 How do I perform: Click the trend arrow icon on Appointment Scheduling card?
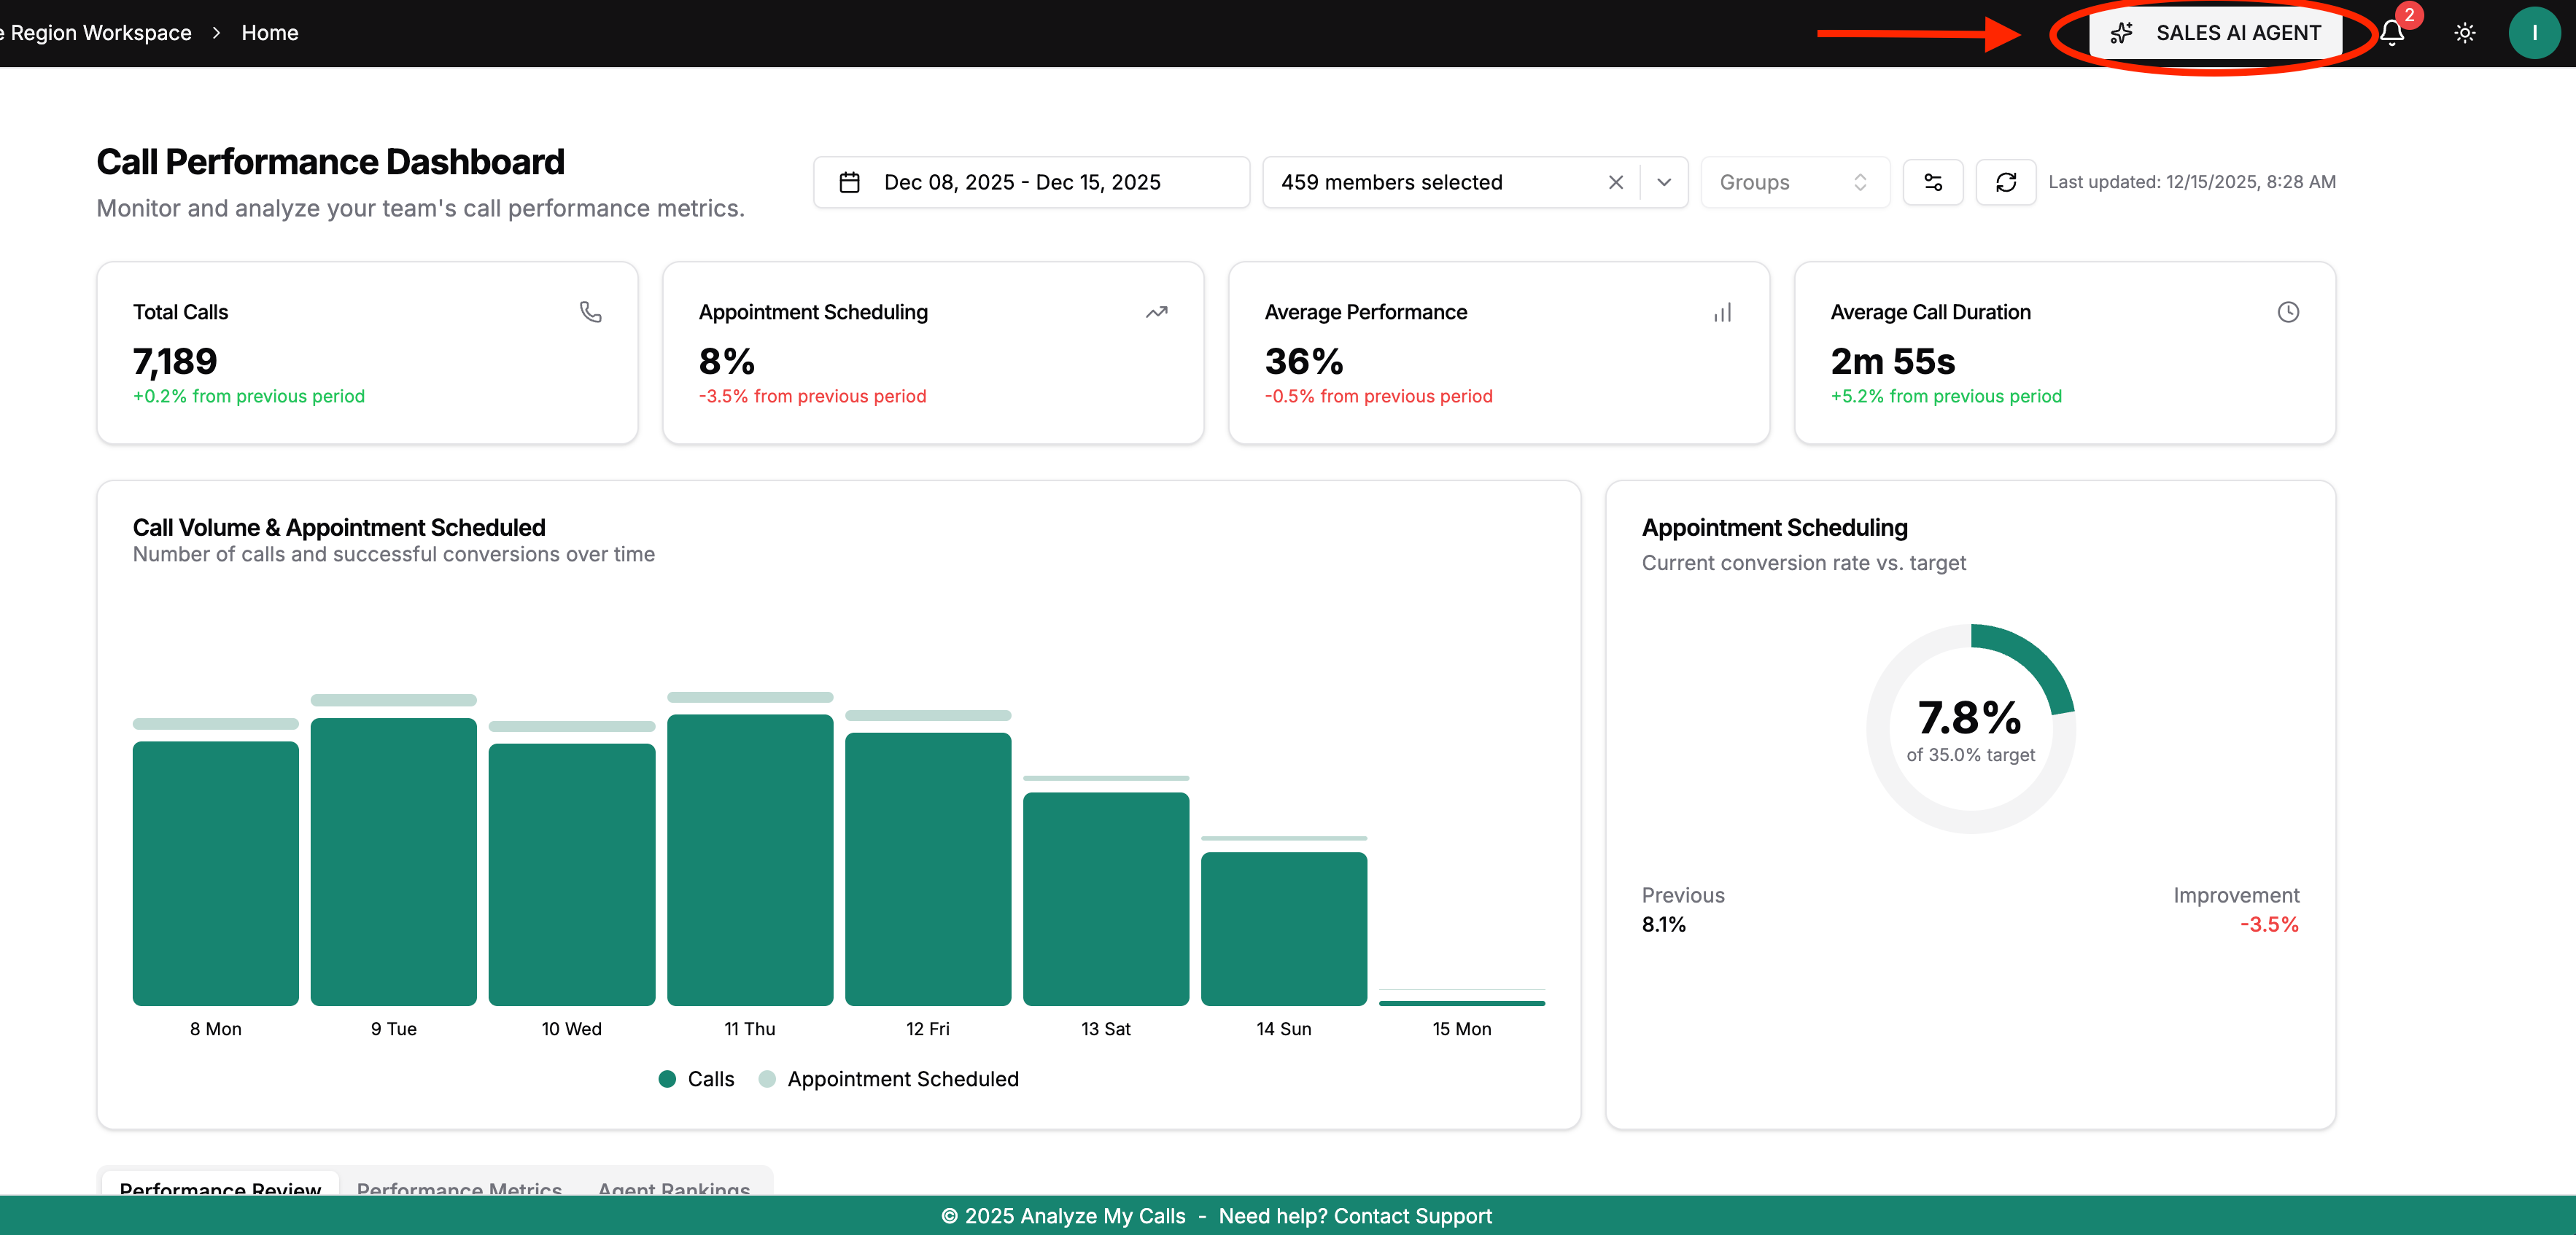(x=1156, y=312)
